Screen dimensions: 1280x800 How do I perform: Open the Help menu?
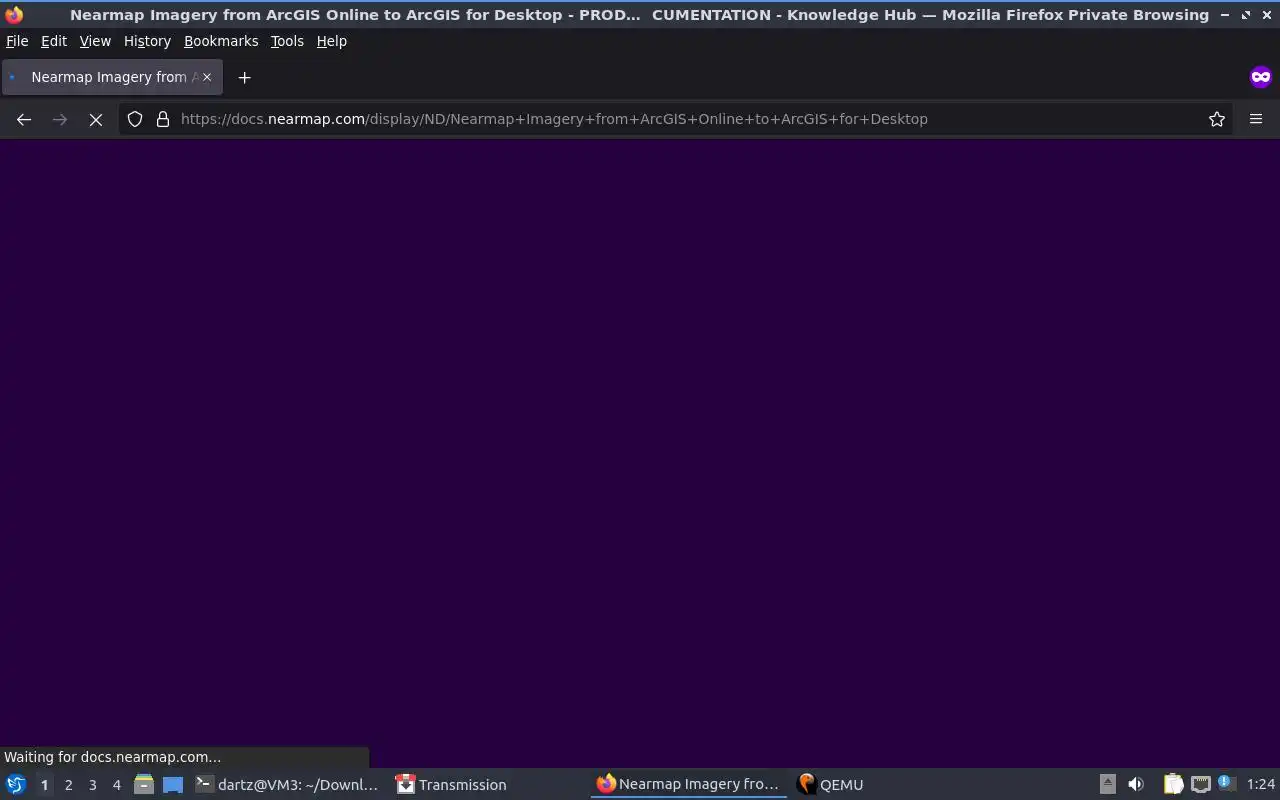332,41
